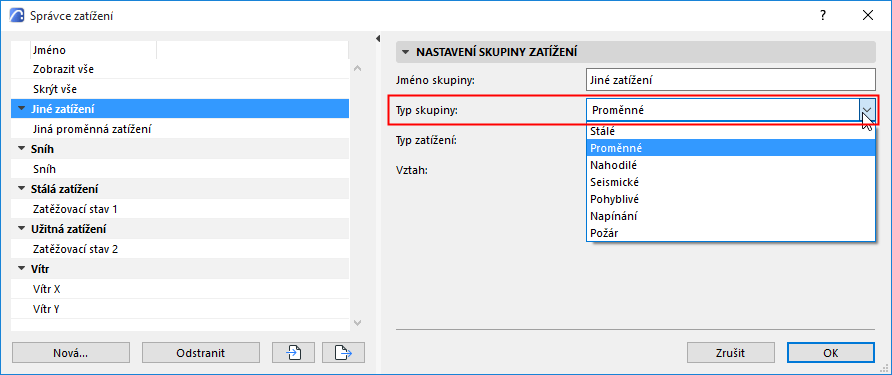Click the Jméno column header
892x375 pixels.
coord(93,50)
